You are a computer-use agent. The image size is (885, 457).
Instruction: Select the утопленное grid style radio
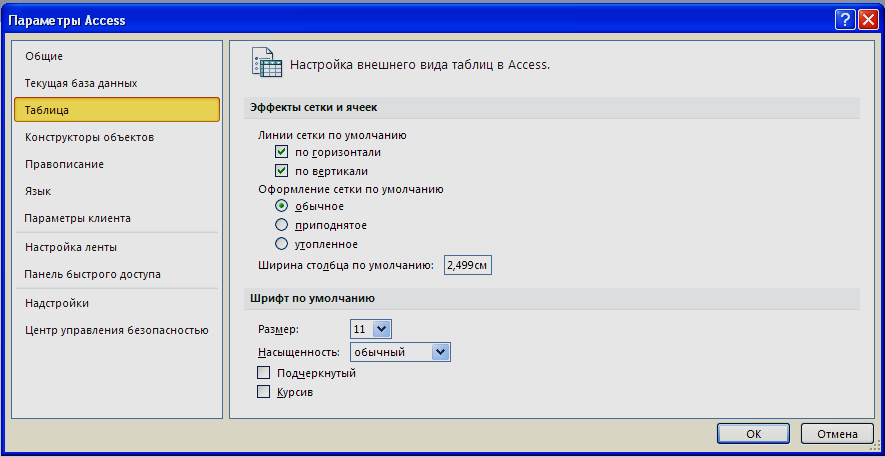tap(282, 244)
